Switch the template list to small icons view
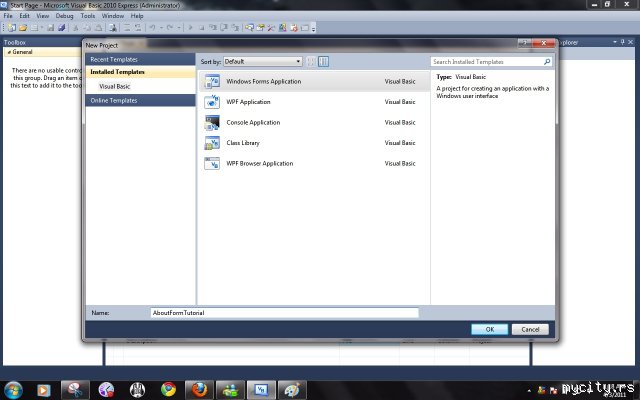The image size is (640, 400). click(311, 62)
